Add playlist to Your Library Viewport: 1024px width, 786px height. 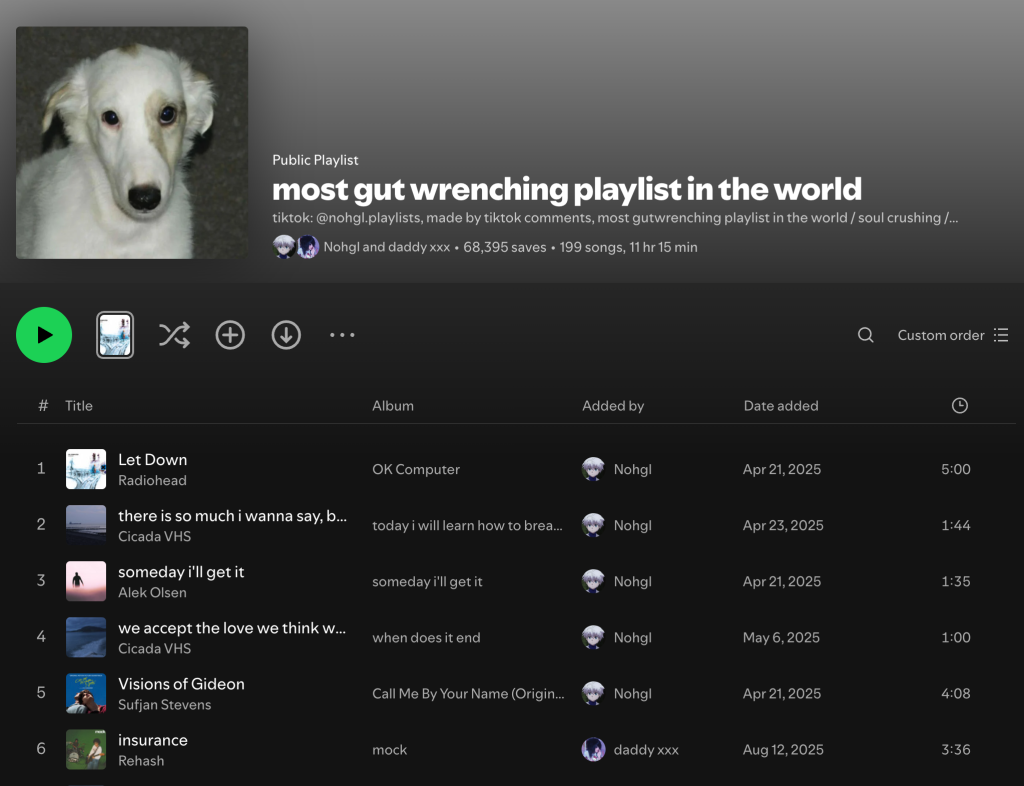[230, 335]
